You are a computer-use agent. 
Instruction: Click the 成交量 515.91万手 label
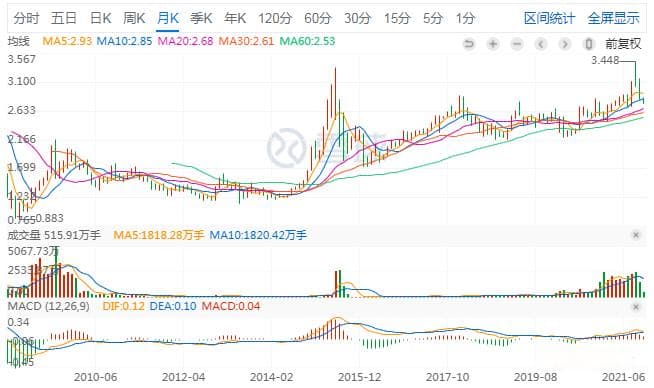54,235
